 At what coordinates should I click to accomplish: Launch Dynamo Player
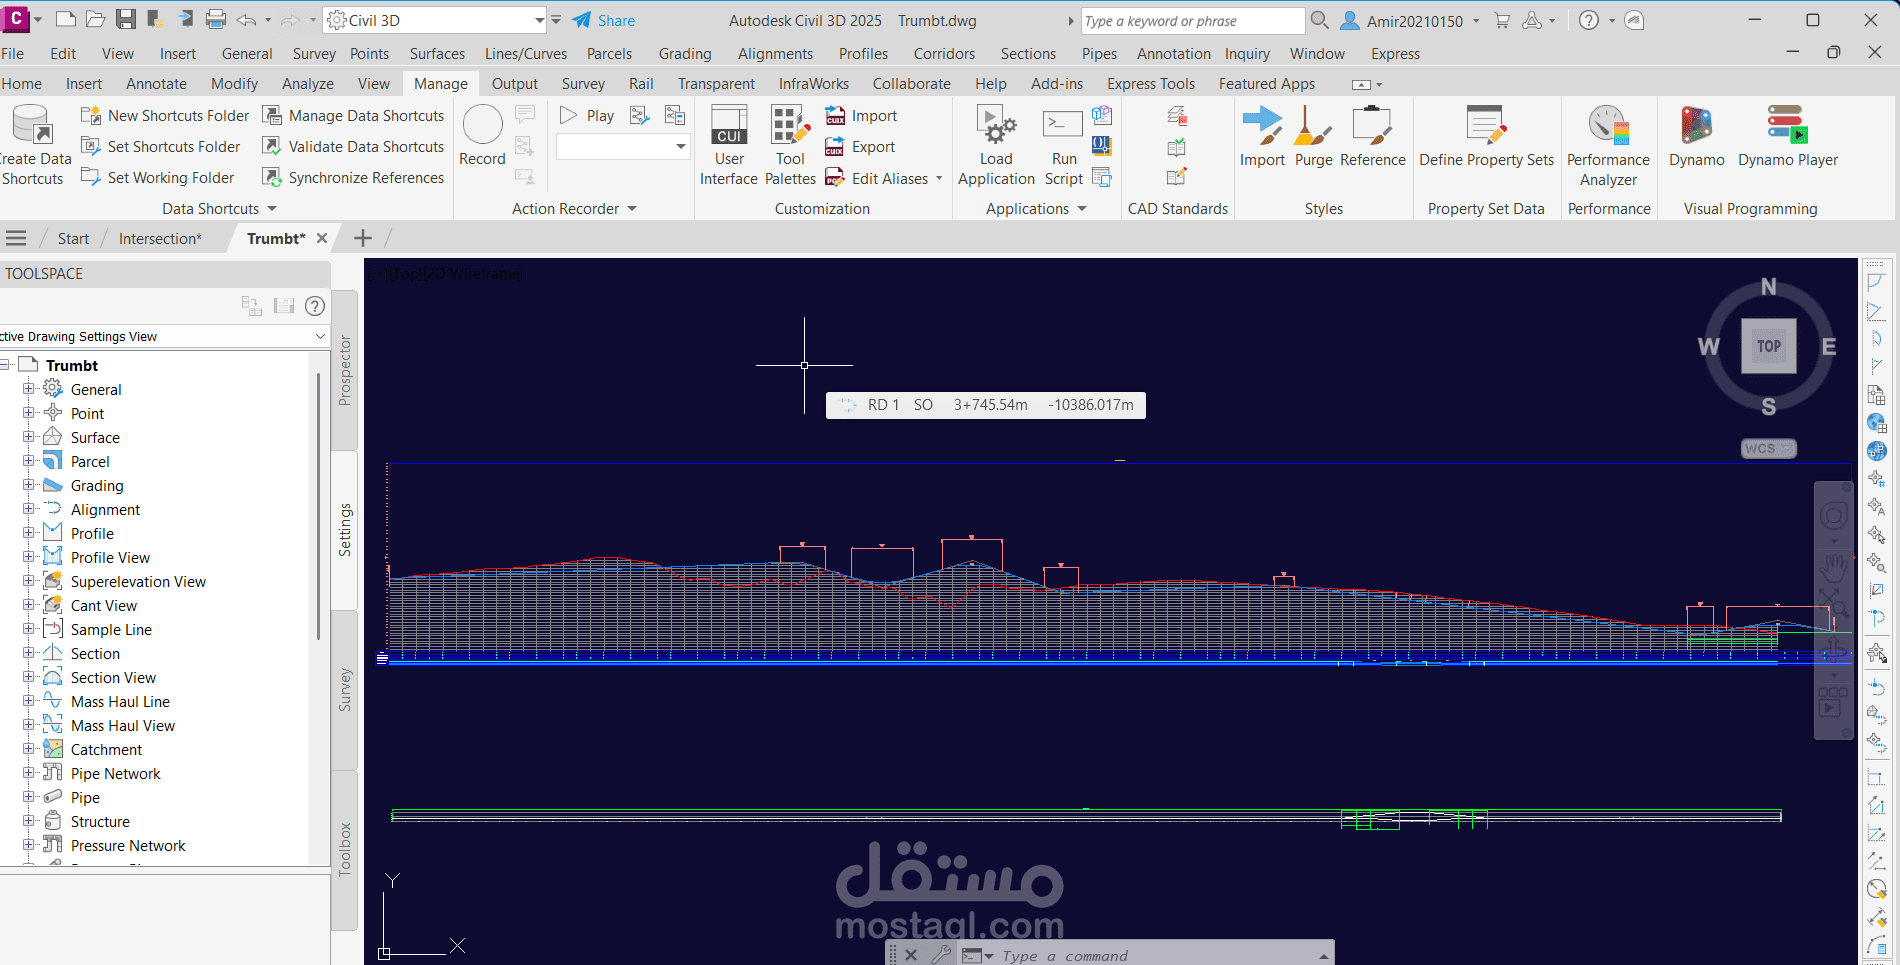coord(1788,137)
